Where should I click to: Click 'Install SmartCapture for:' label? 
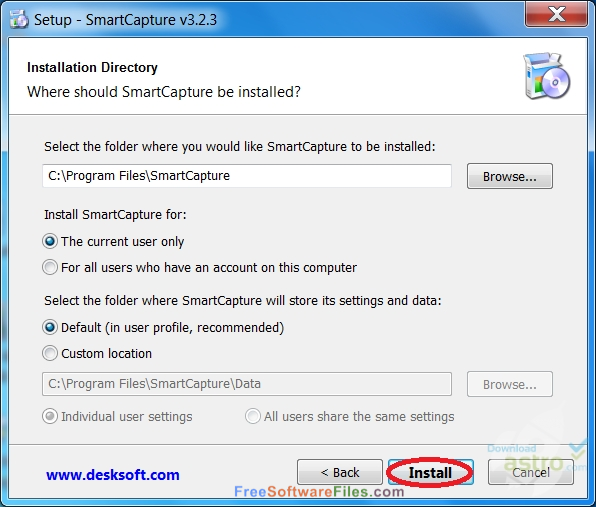[x=116, y=215]
